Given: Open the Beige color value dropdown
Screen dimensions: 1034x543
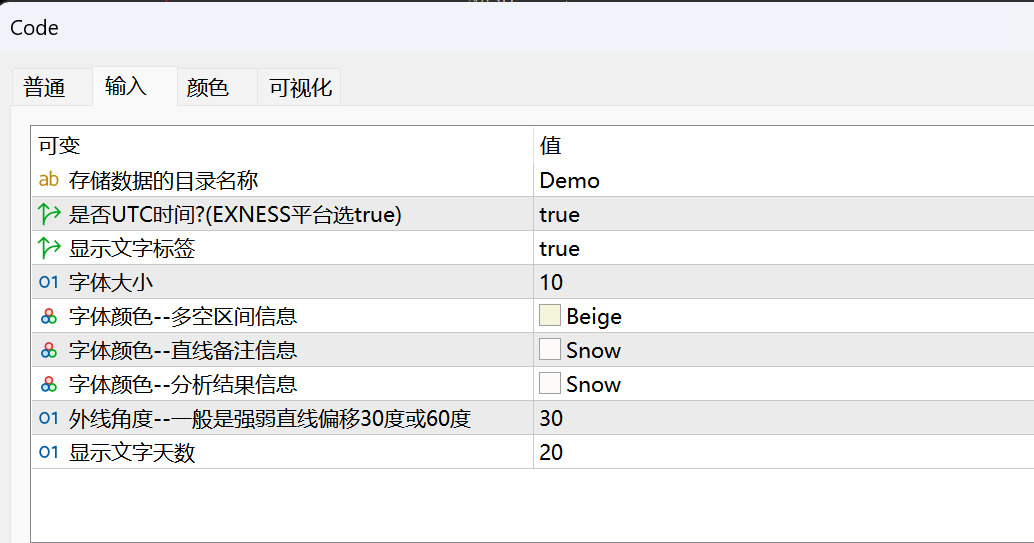Looking at the screenshot, I should tap(783, 316).
